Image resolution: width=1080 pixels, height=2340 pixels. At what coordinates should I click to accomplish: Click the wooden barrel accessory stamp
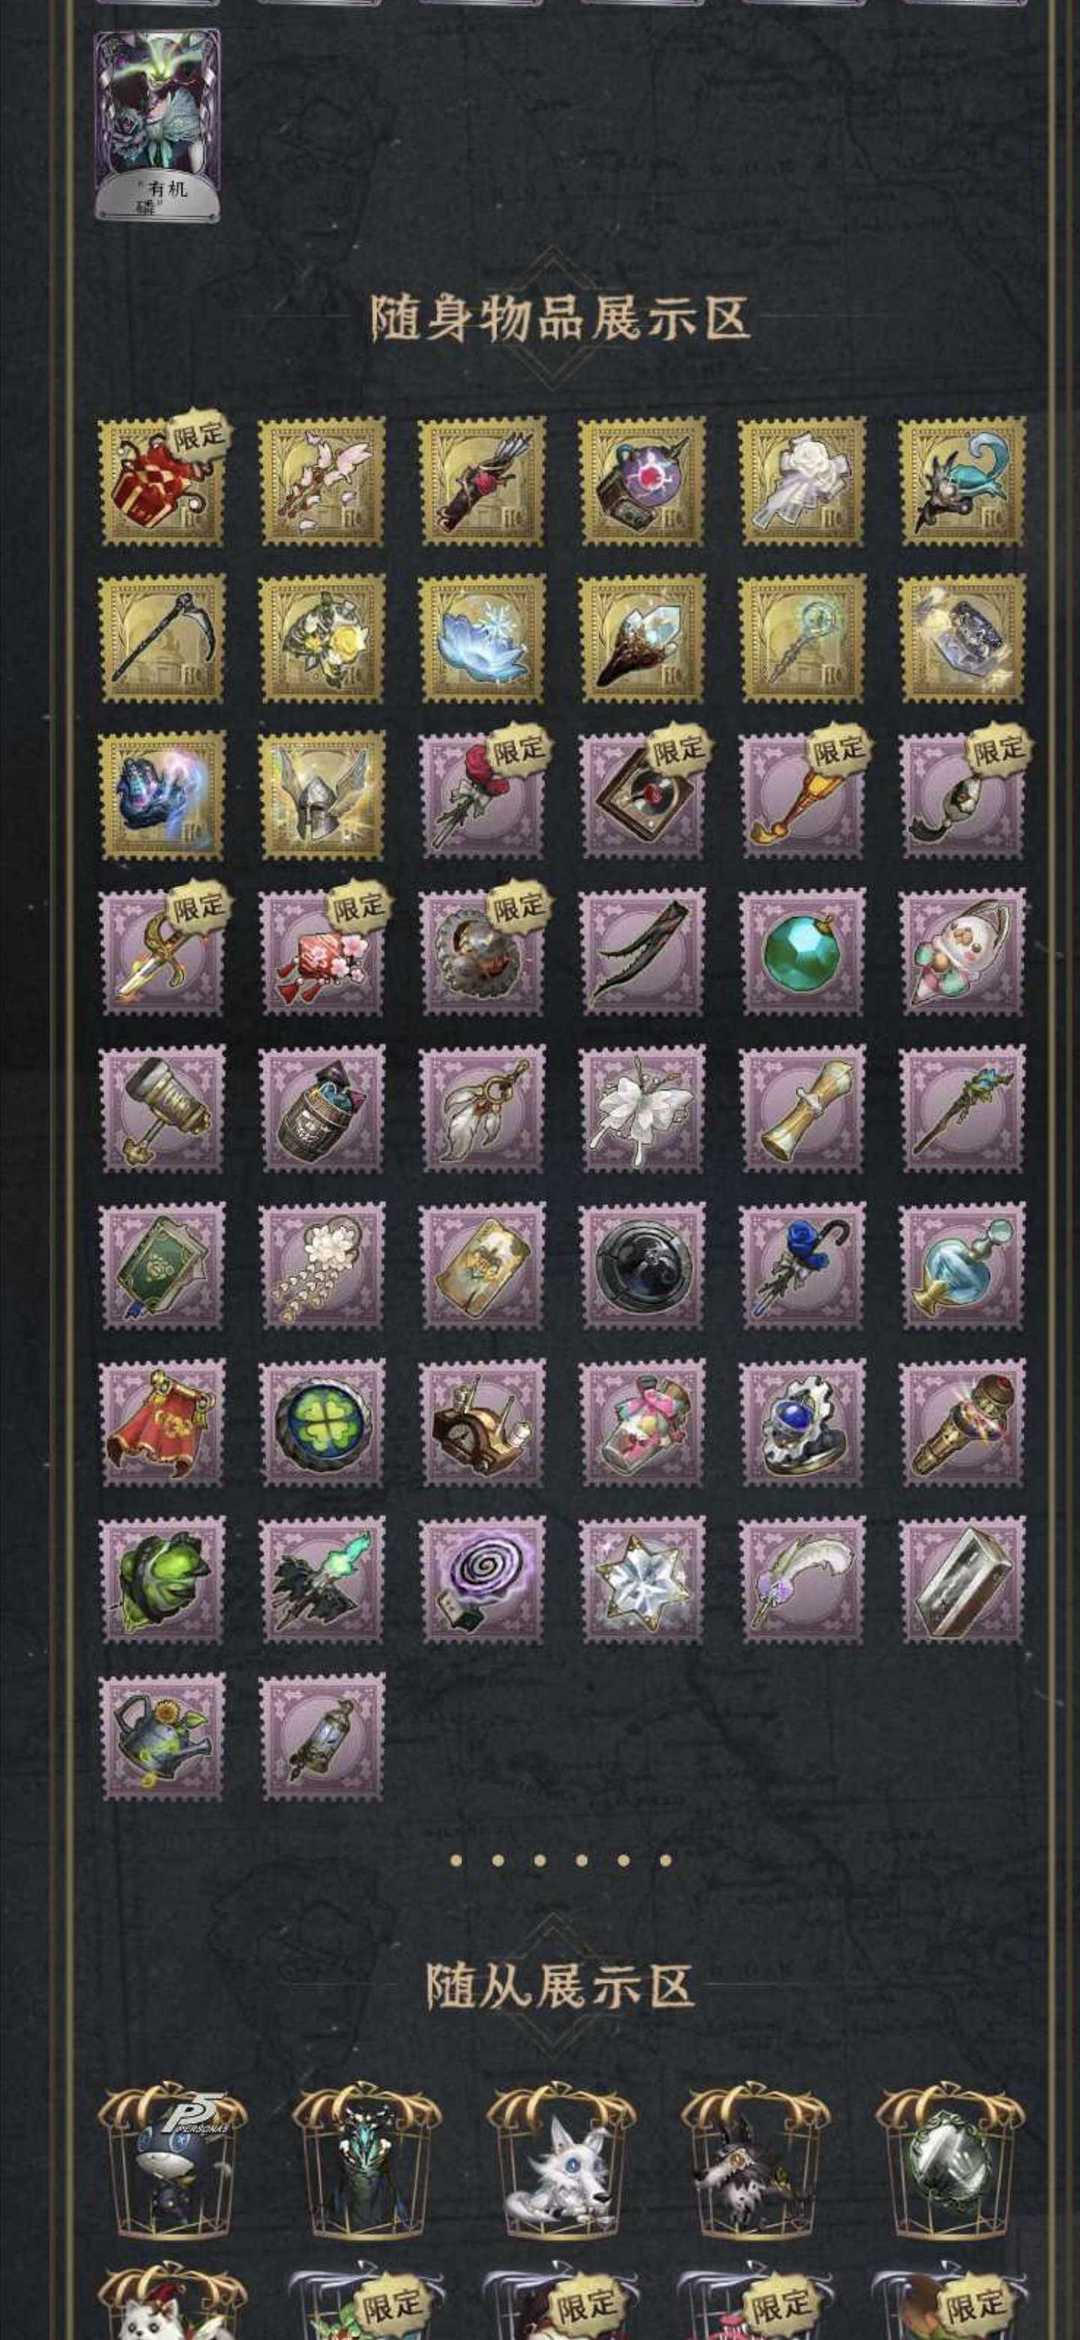[322, 1109]
